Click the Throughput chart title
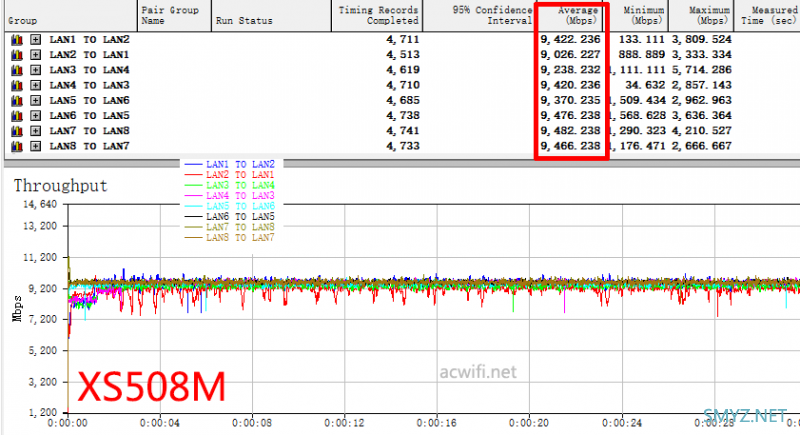 pyautogui.click(x=61, y=186)
